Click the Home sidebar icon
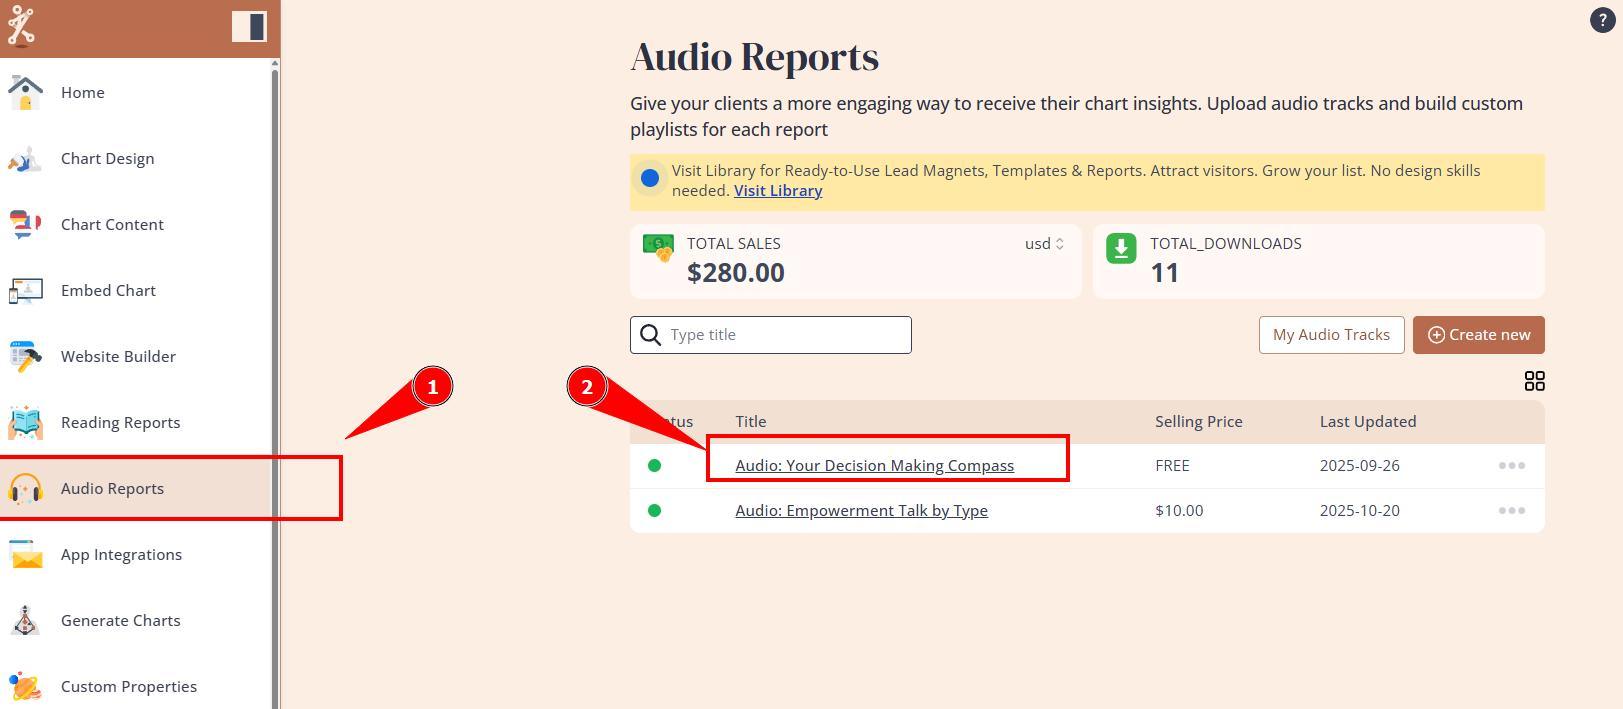This screenshot has height=709, width=1623. pos(25,93)
